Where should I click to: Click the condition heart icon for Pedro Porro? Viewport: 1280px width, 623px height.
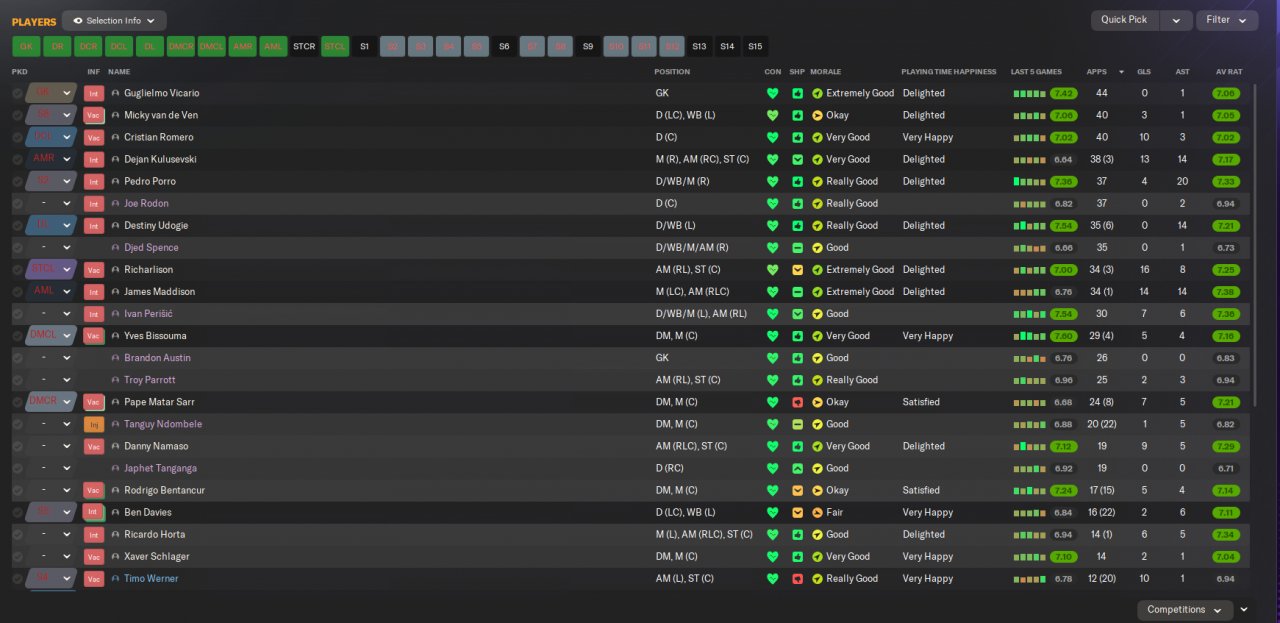tap(772, 181)
